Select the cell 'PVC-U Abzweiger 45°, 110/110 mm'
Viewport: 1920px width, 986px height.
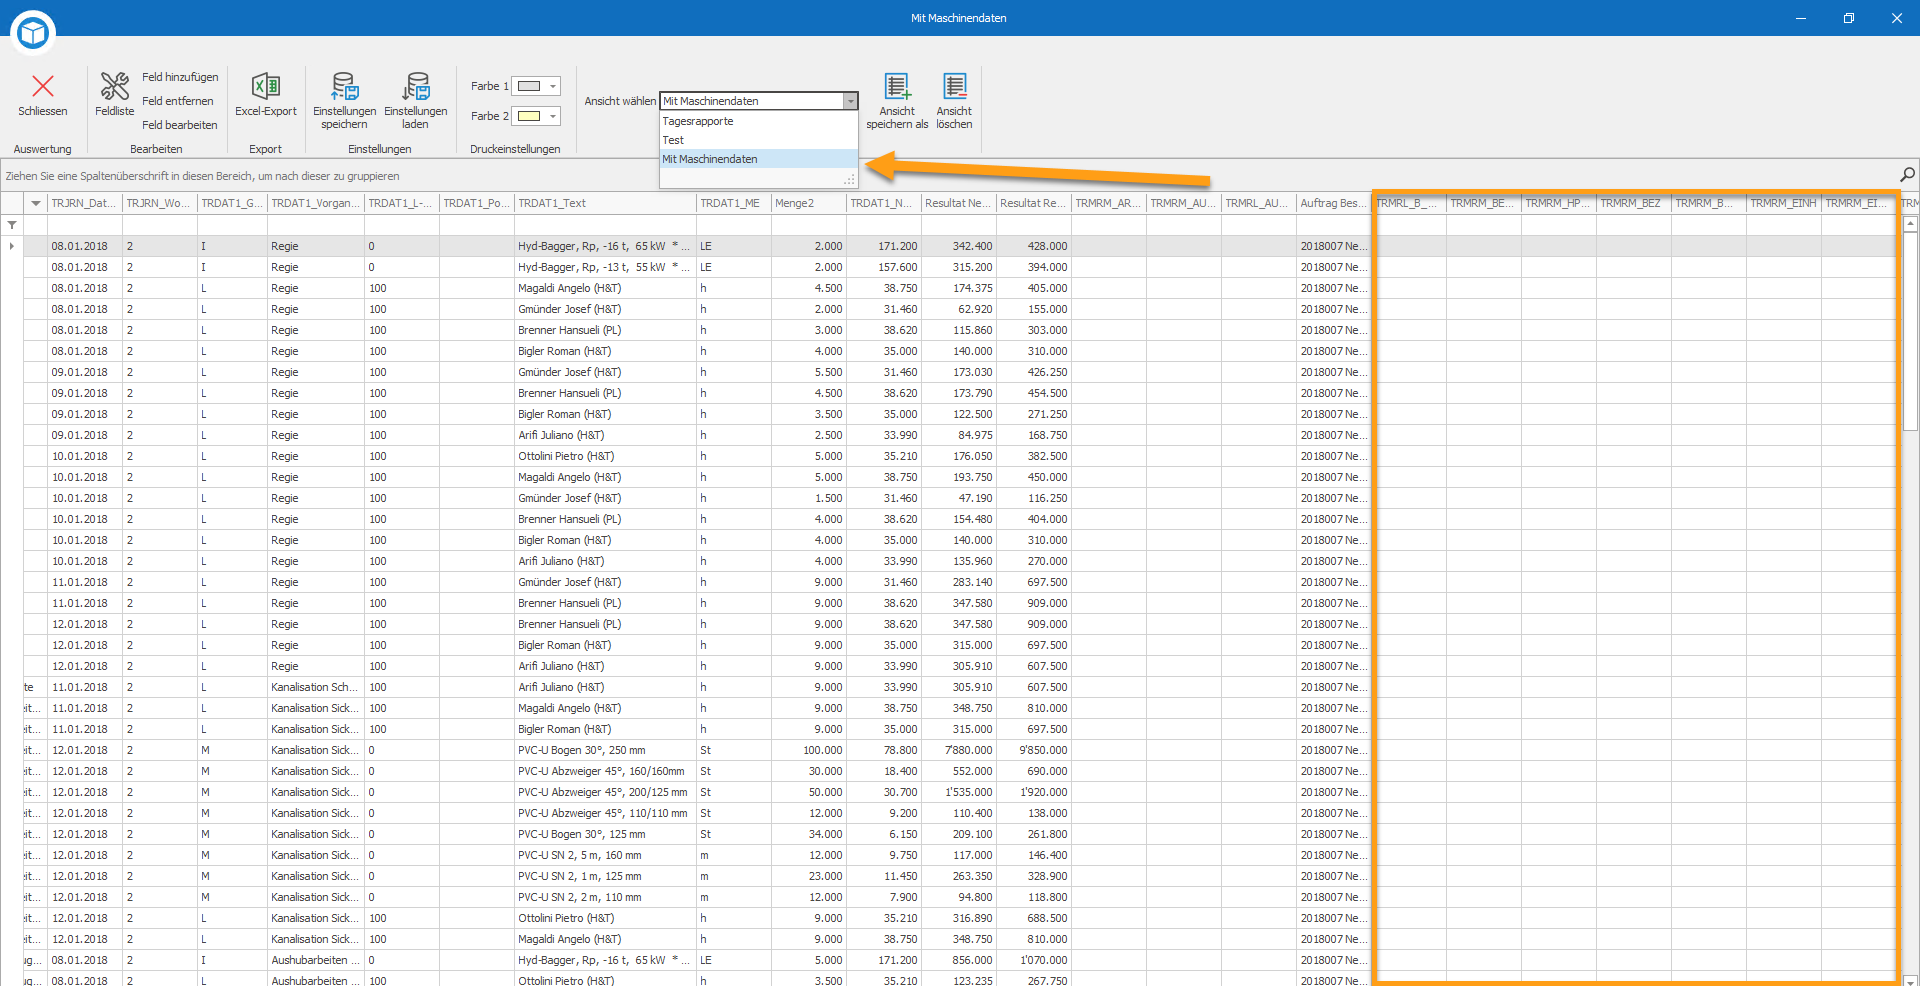point(603,813)
